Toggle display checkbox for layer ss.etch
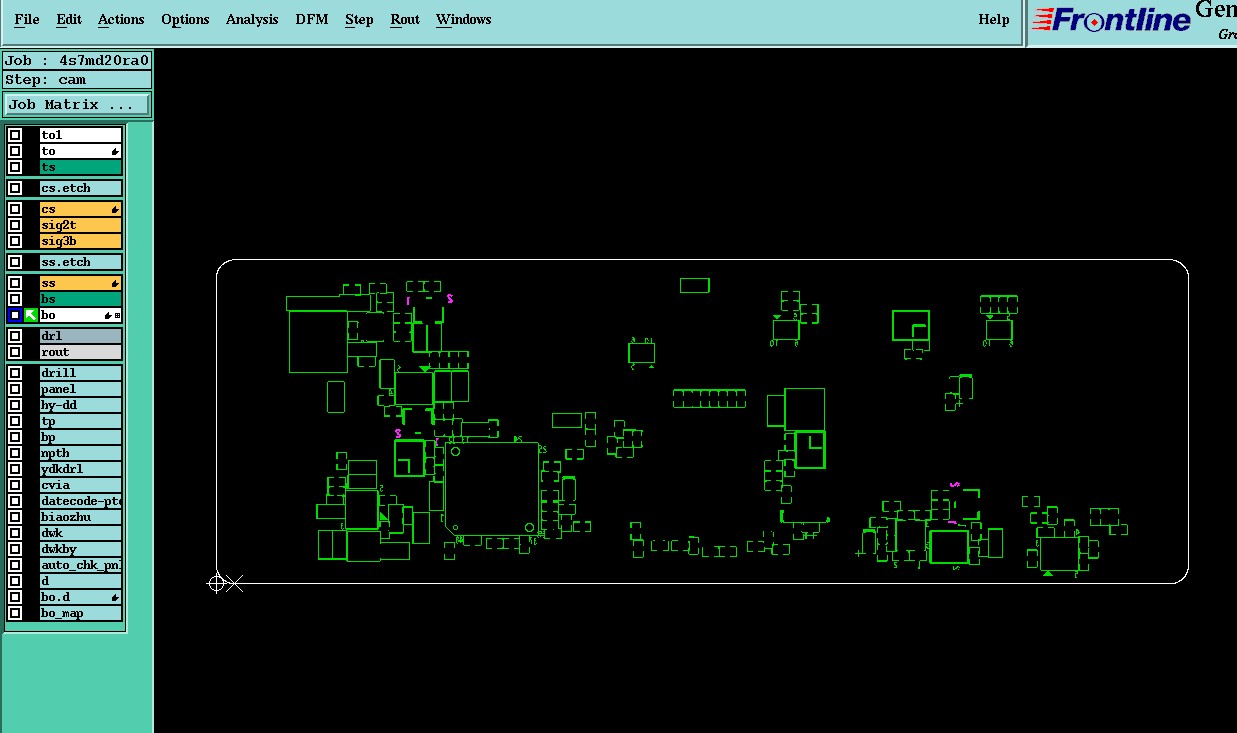The width and height of the screenshot is (1237, 733). [x=15, y=262]
